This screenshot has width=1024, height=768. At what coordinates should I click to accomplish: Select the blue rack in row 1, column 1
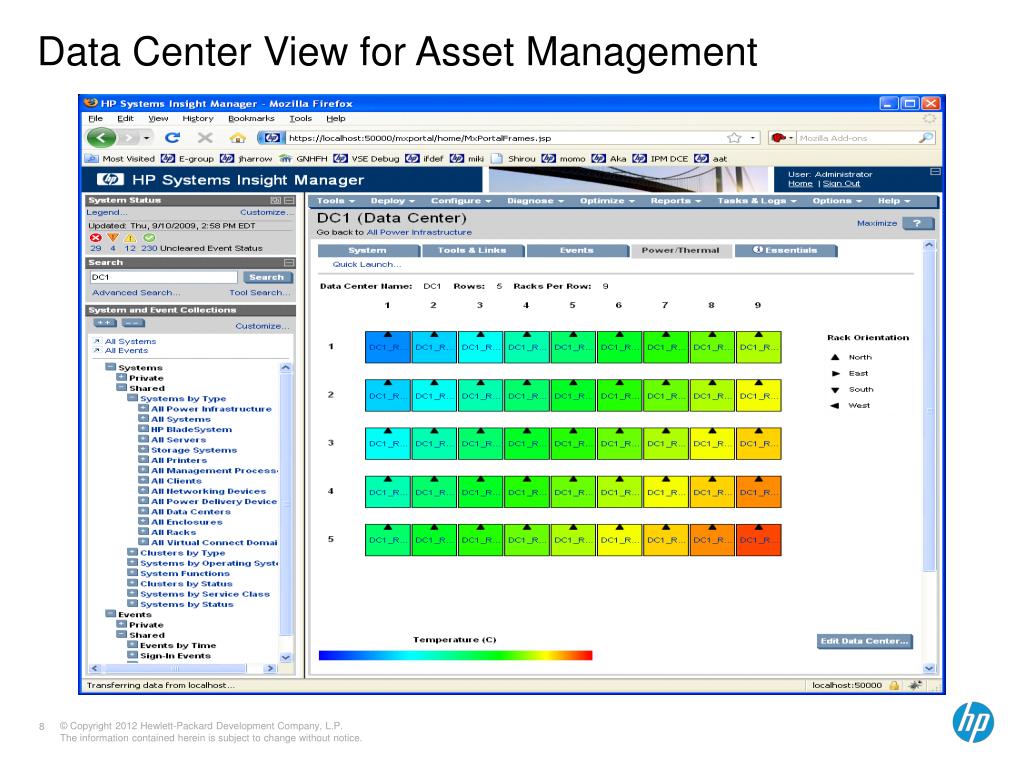[x=388, y=347]
